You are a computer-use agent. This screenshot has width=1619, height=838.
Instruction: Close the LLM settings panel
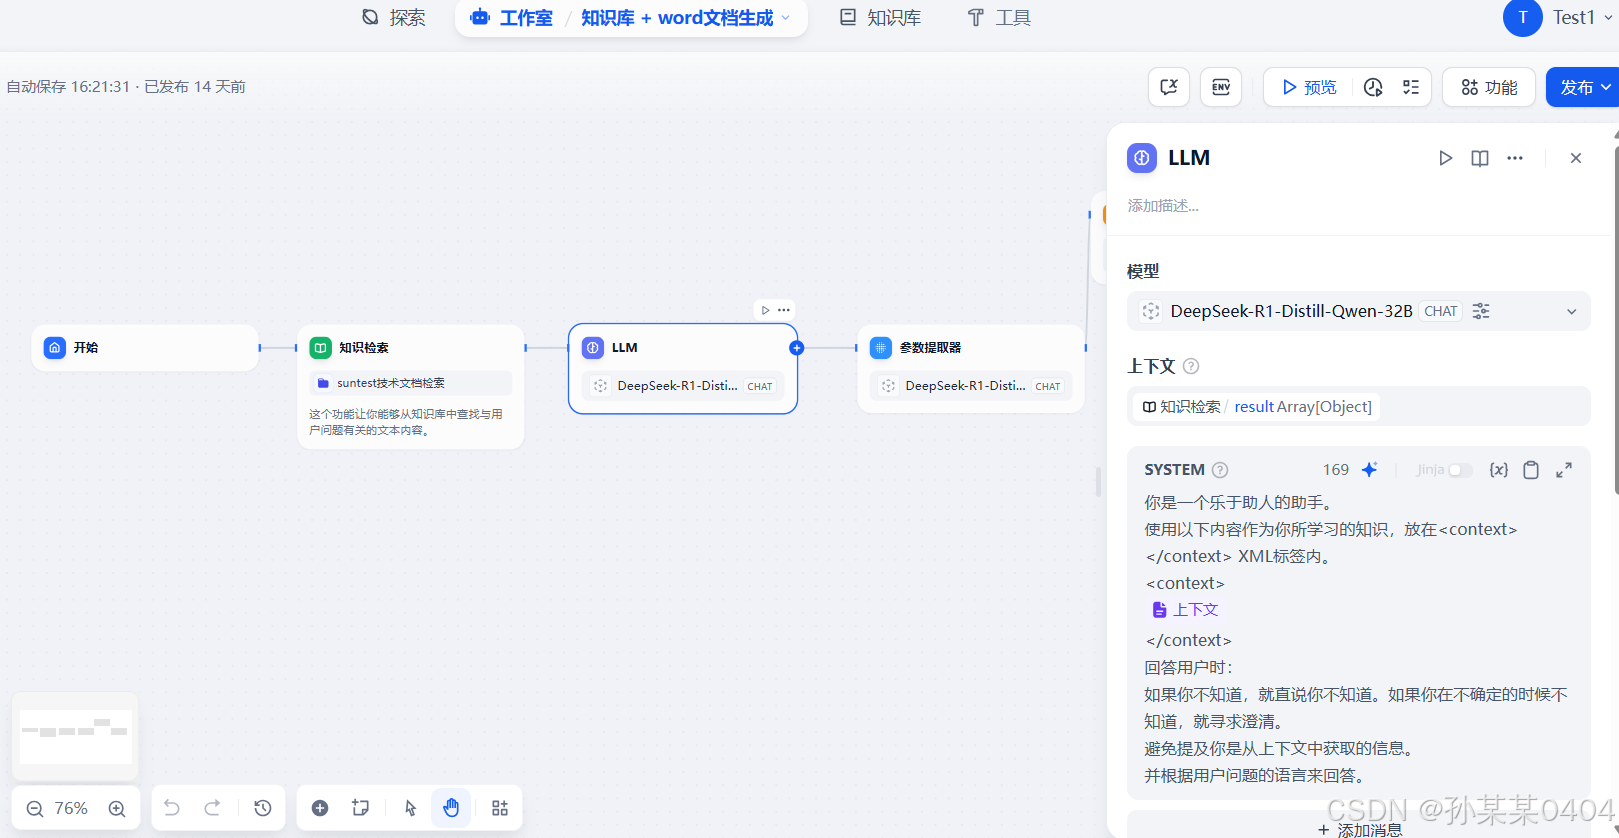pos(1576,158)
